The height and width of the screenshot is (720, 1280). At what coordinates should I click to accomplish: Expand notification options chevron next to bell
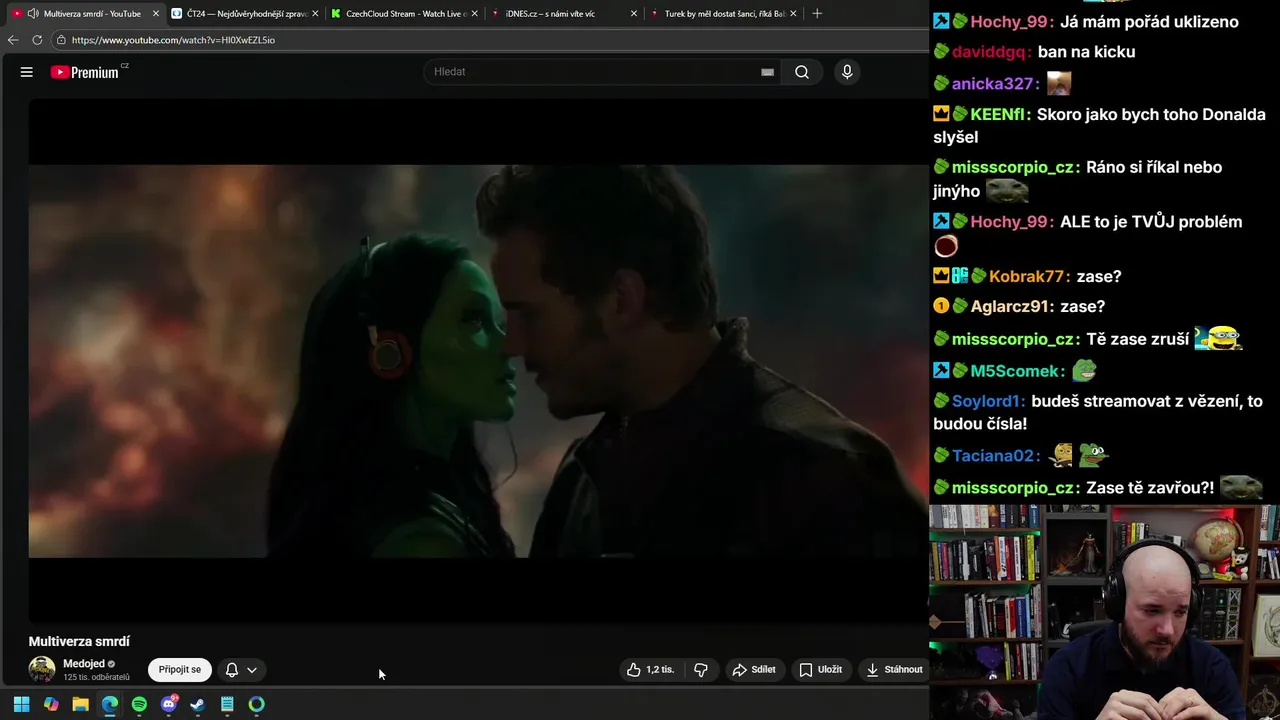point(252,670)
